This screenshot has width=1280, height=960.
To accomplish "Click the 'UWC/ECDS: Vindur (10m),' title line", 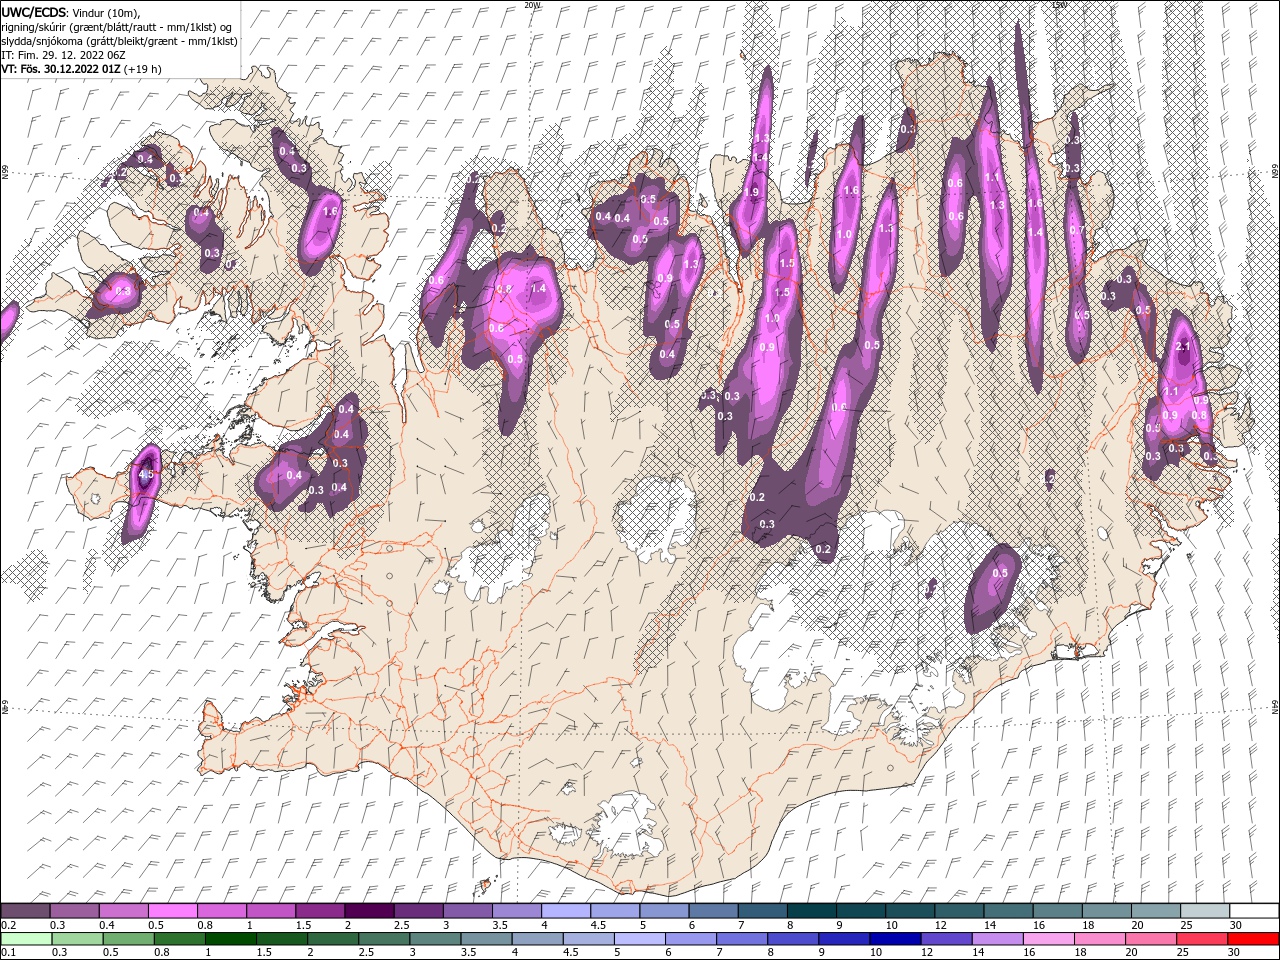I will [71, 12].
